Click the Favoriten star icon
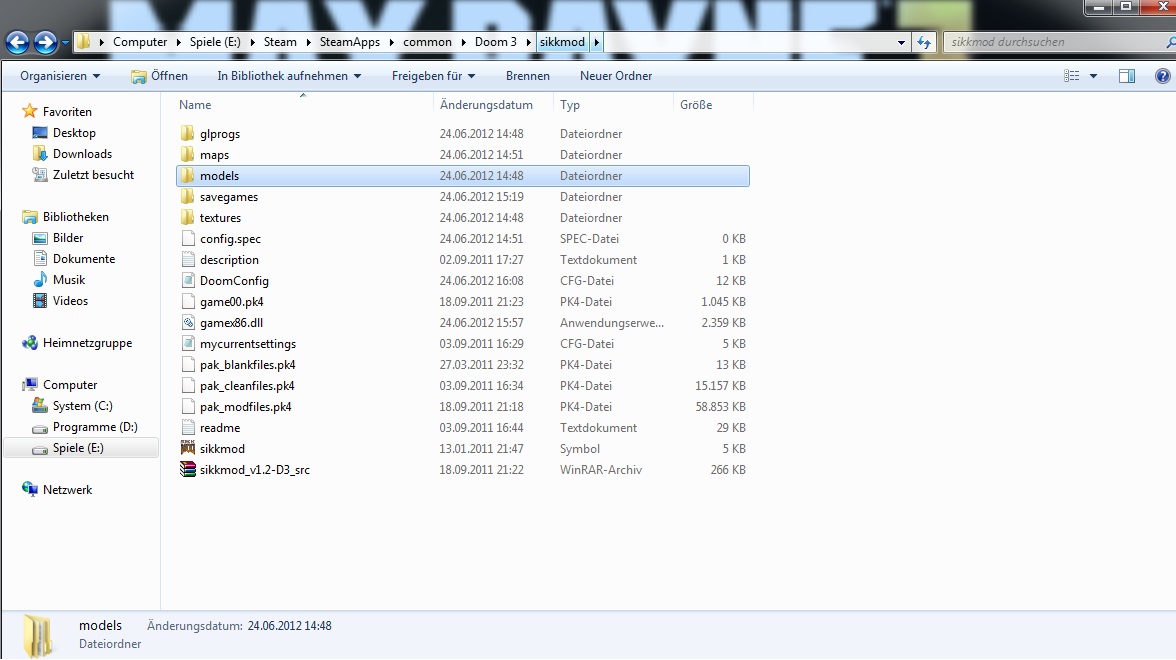 pyautogui.click(x=29, y=111)
